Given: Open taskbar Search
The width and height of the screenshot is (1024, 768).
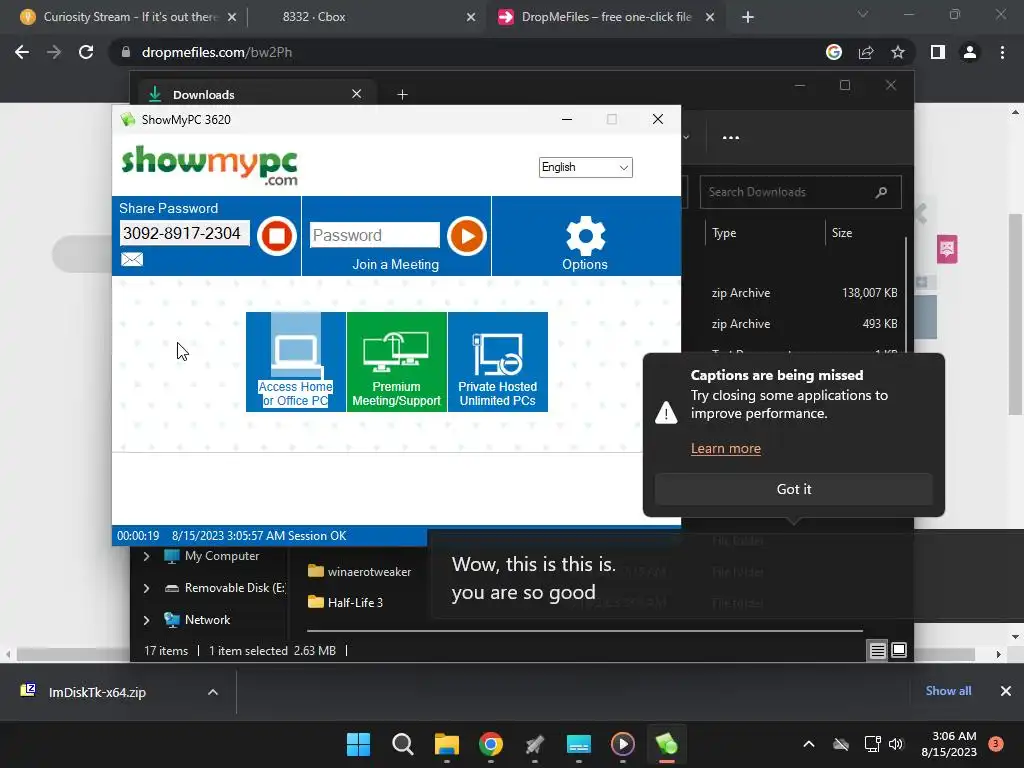Looking at the screenshot, I should (402, 744).
